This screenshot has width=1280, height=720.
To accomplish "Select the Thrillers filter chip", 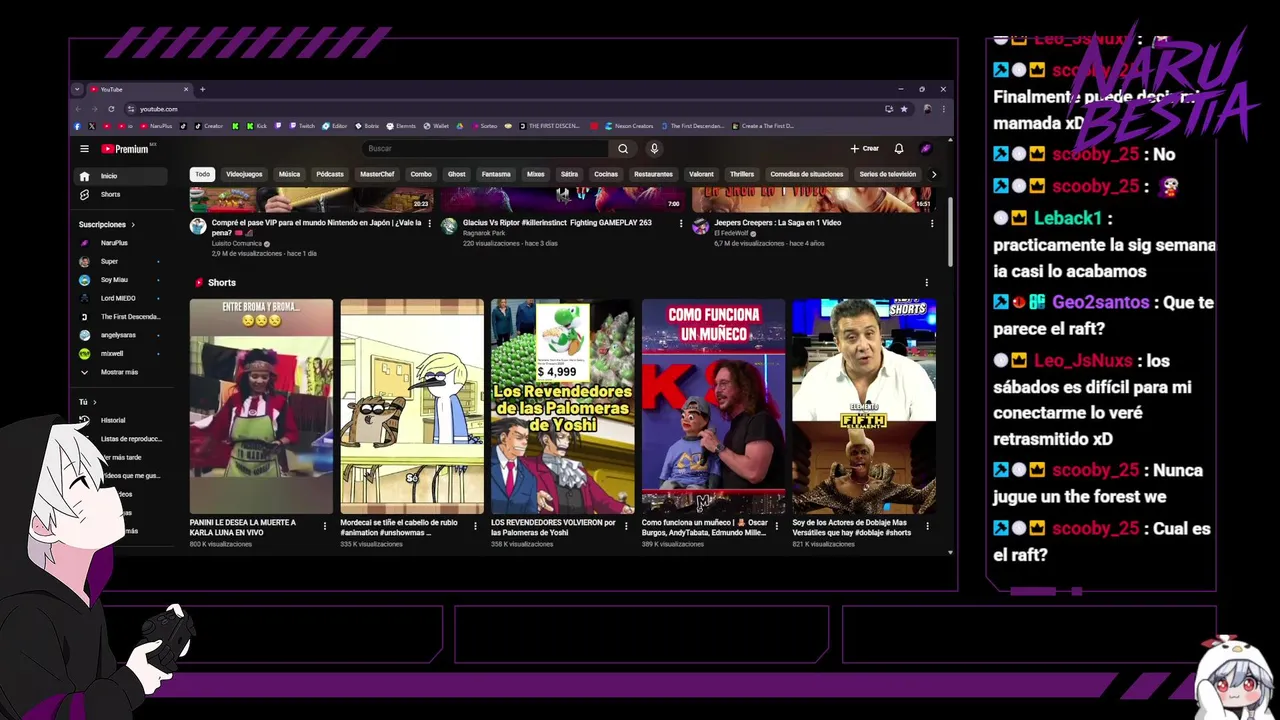I will [x=742, y=174].
